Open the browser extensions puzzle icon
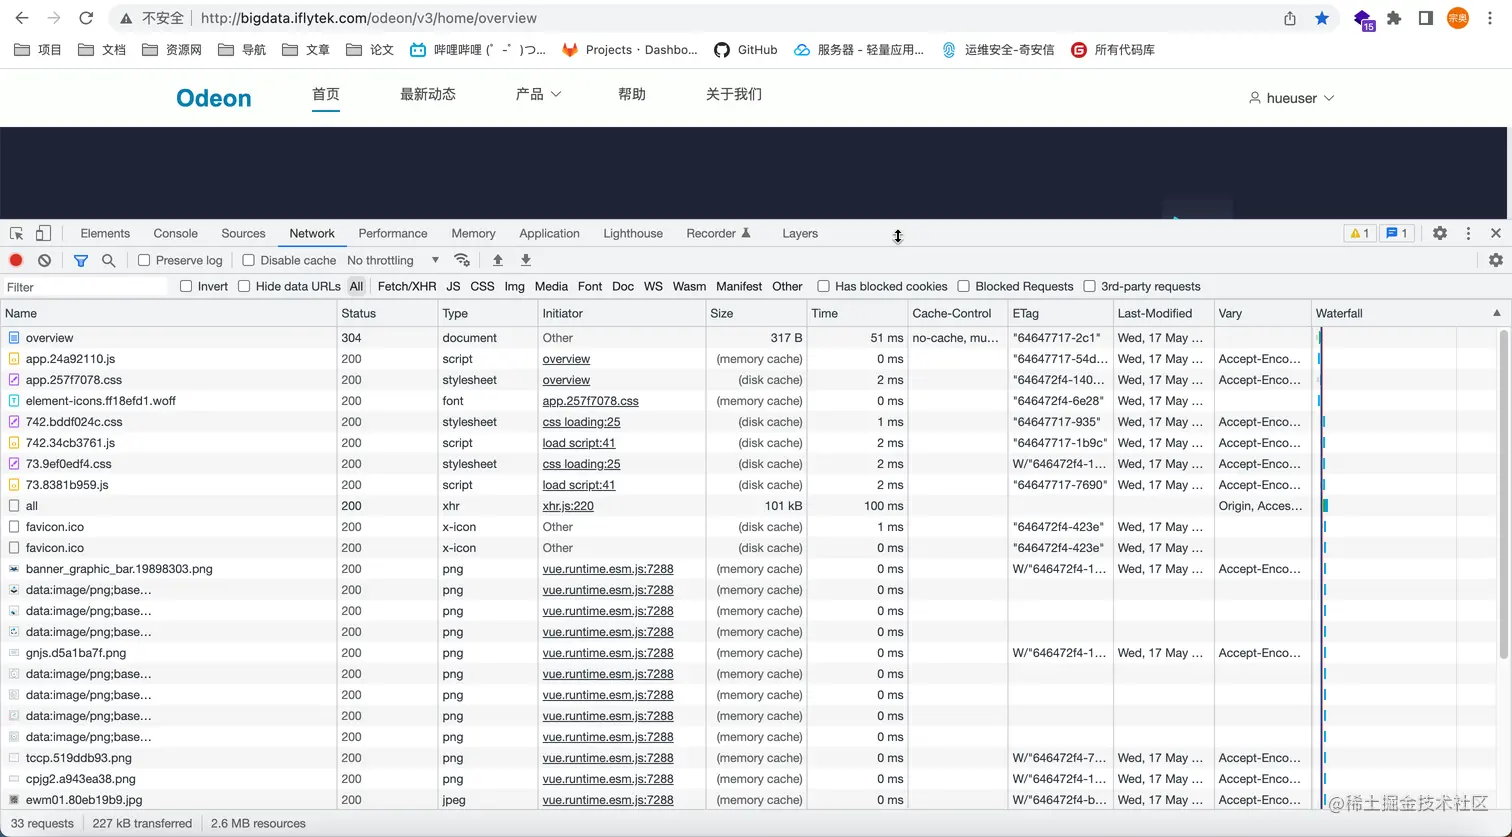 [1394, 18]
